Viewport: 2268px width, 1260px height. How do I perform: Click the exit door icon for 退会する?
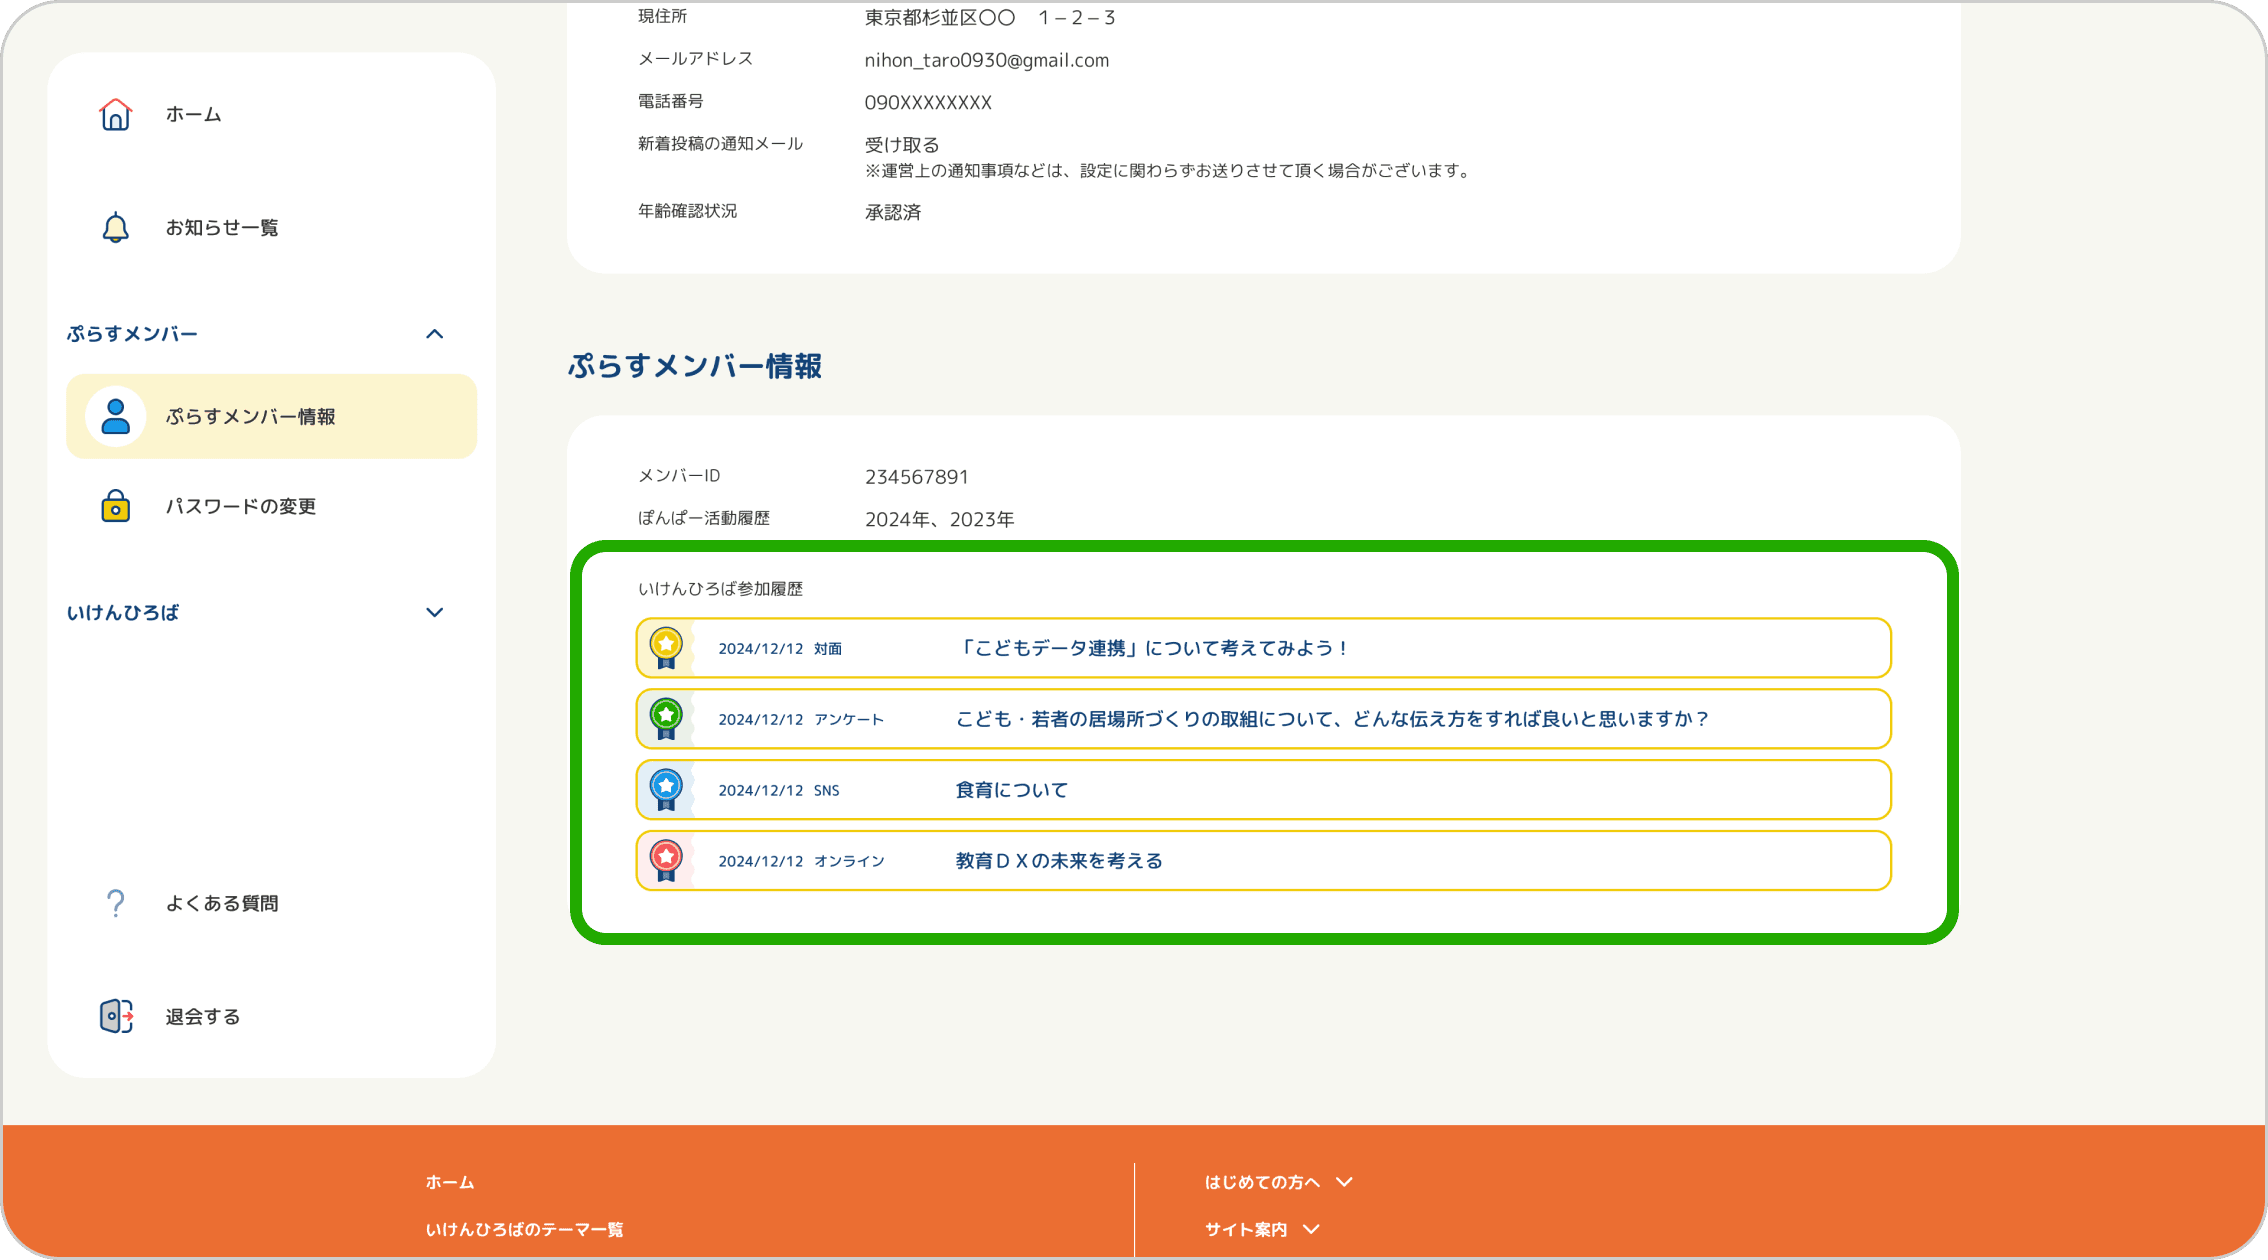pos(115,1016)
